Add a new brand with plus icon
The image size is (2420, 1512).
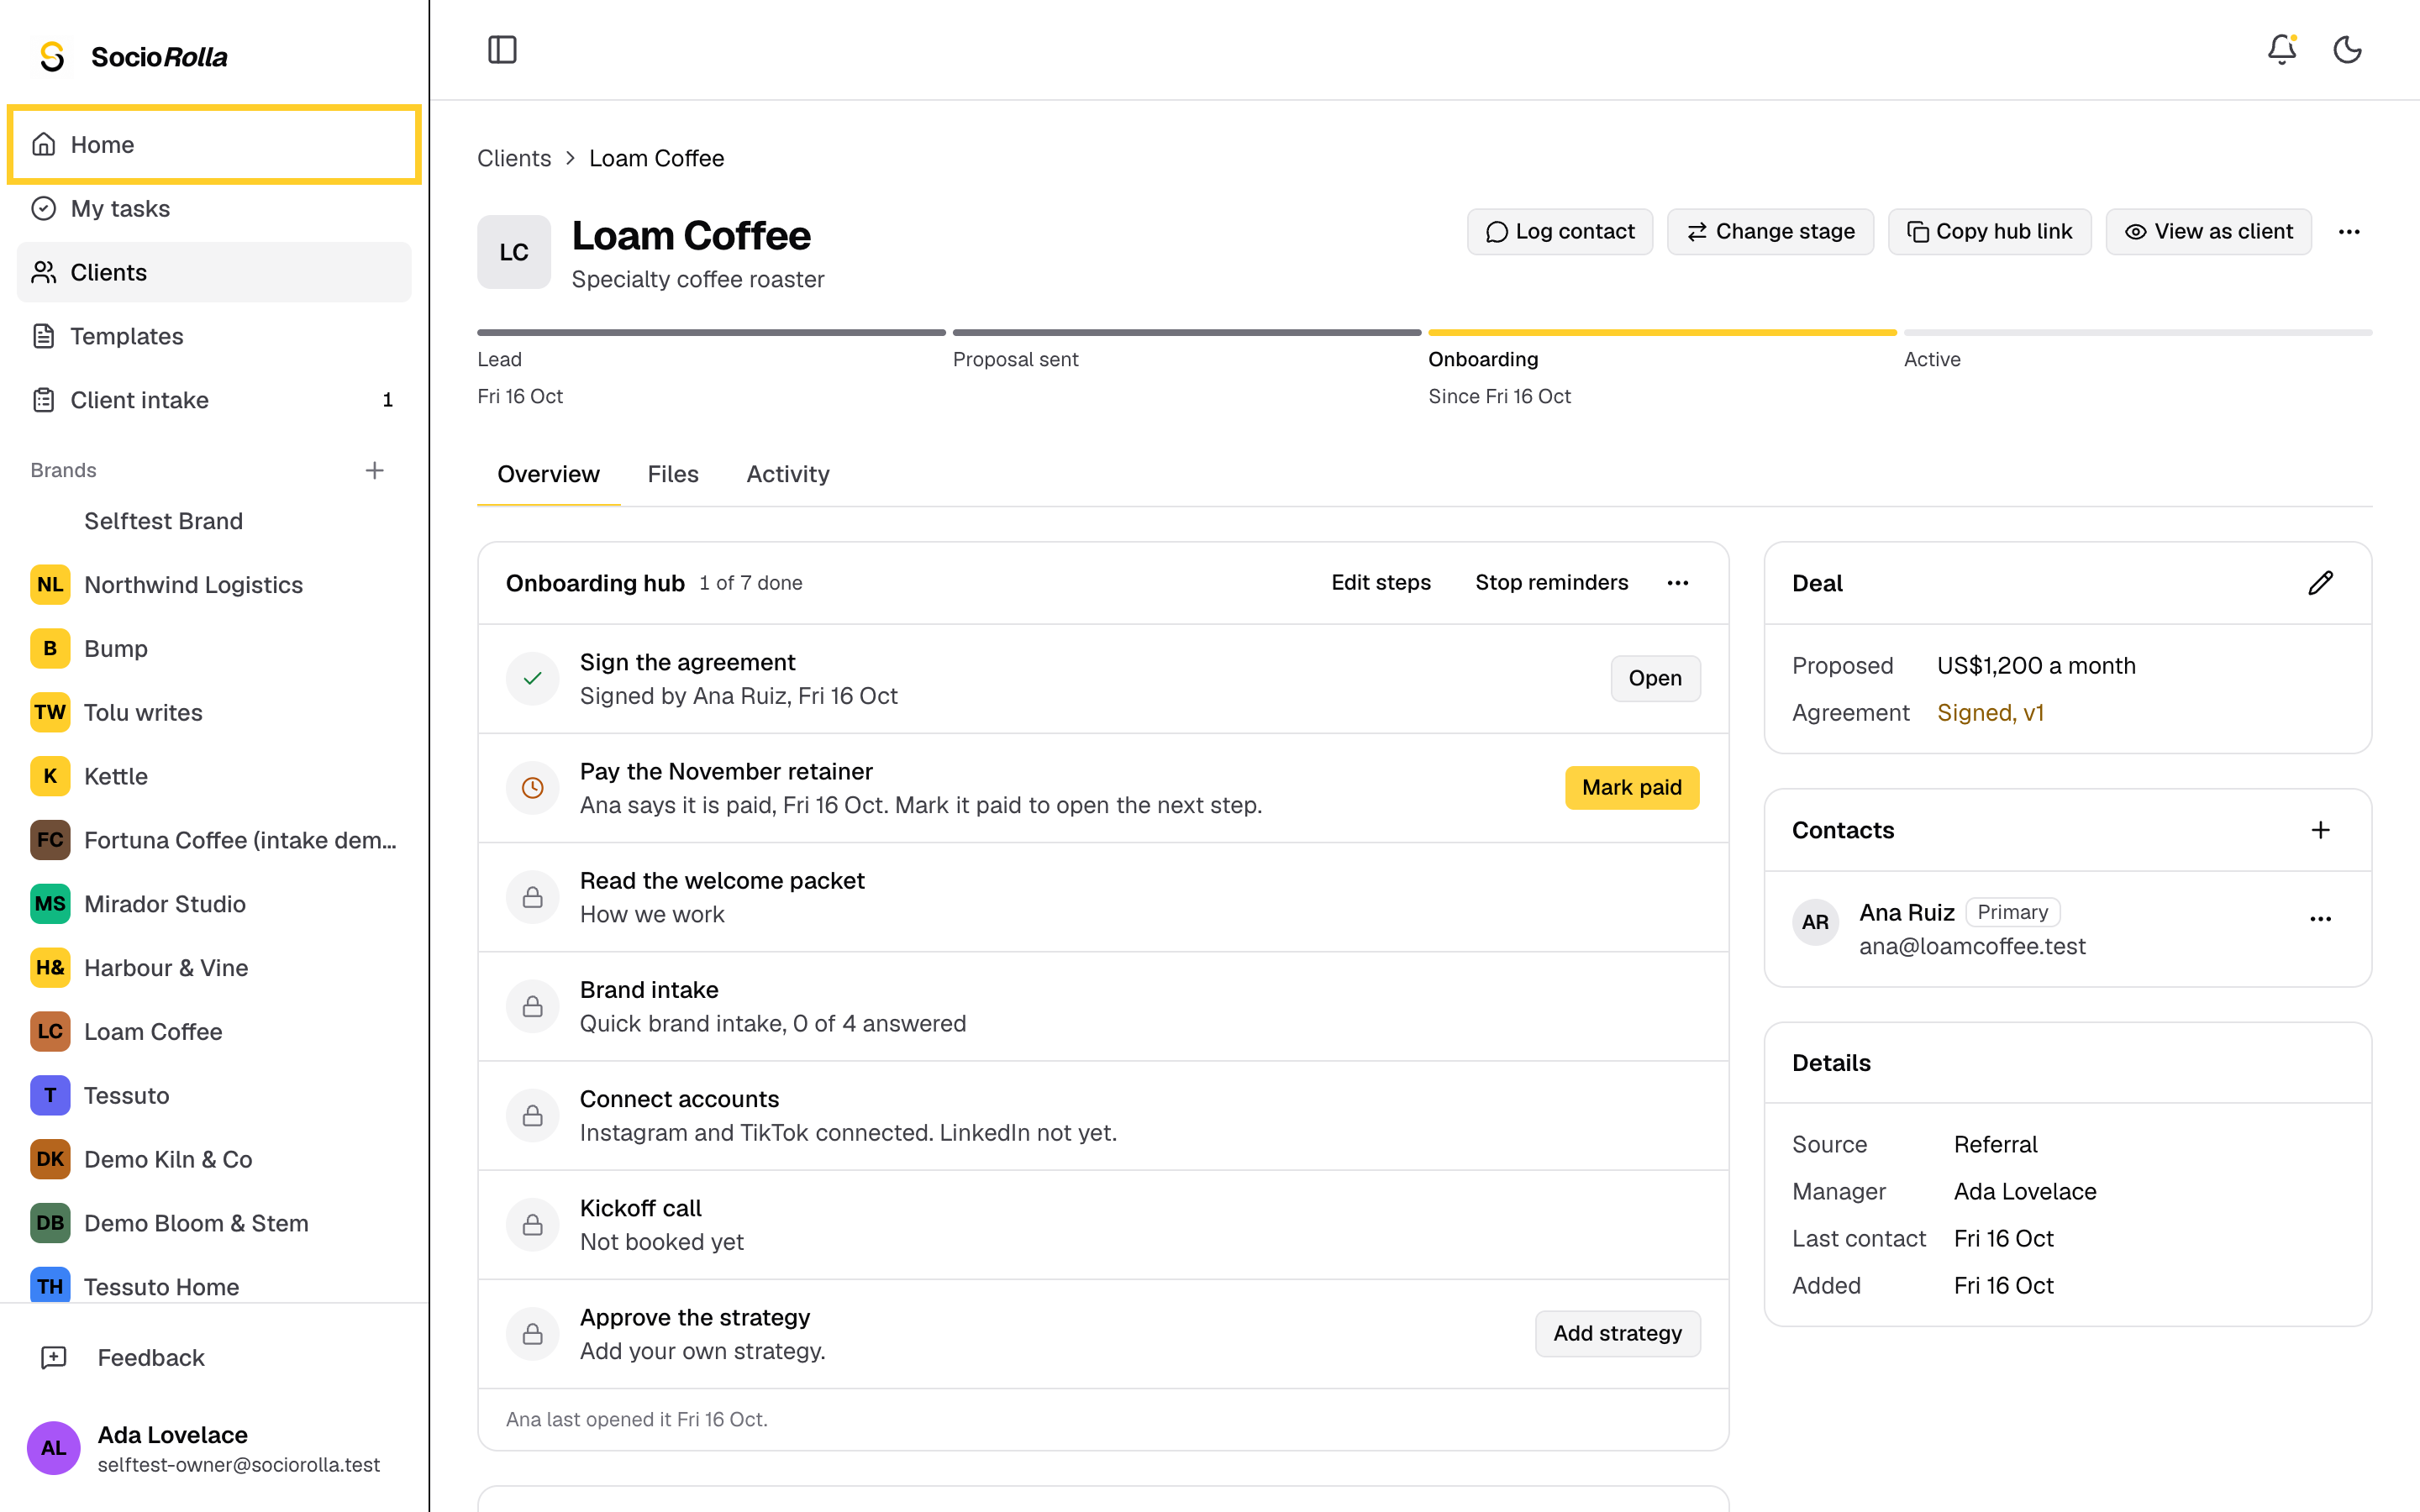pos(375,470)
